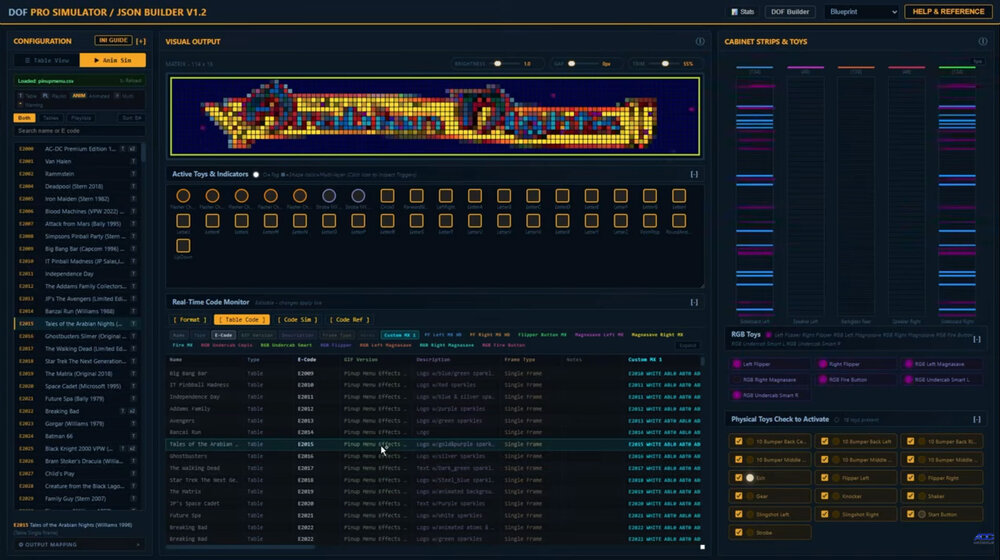This screenshot has width=1000, height=560.
Task: Uncheck the Start Button toy checkbox
Action: coord(910,514)
